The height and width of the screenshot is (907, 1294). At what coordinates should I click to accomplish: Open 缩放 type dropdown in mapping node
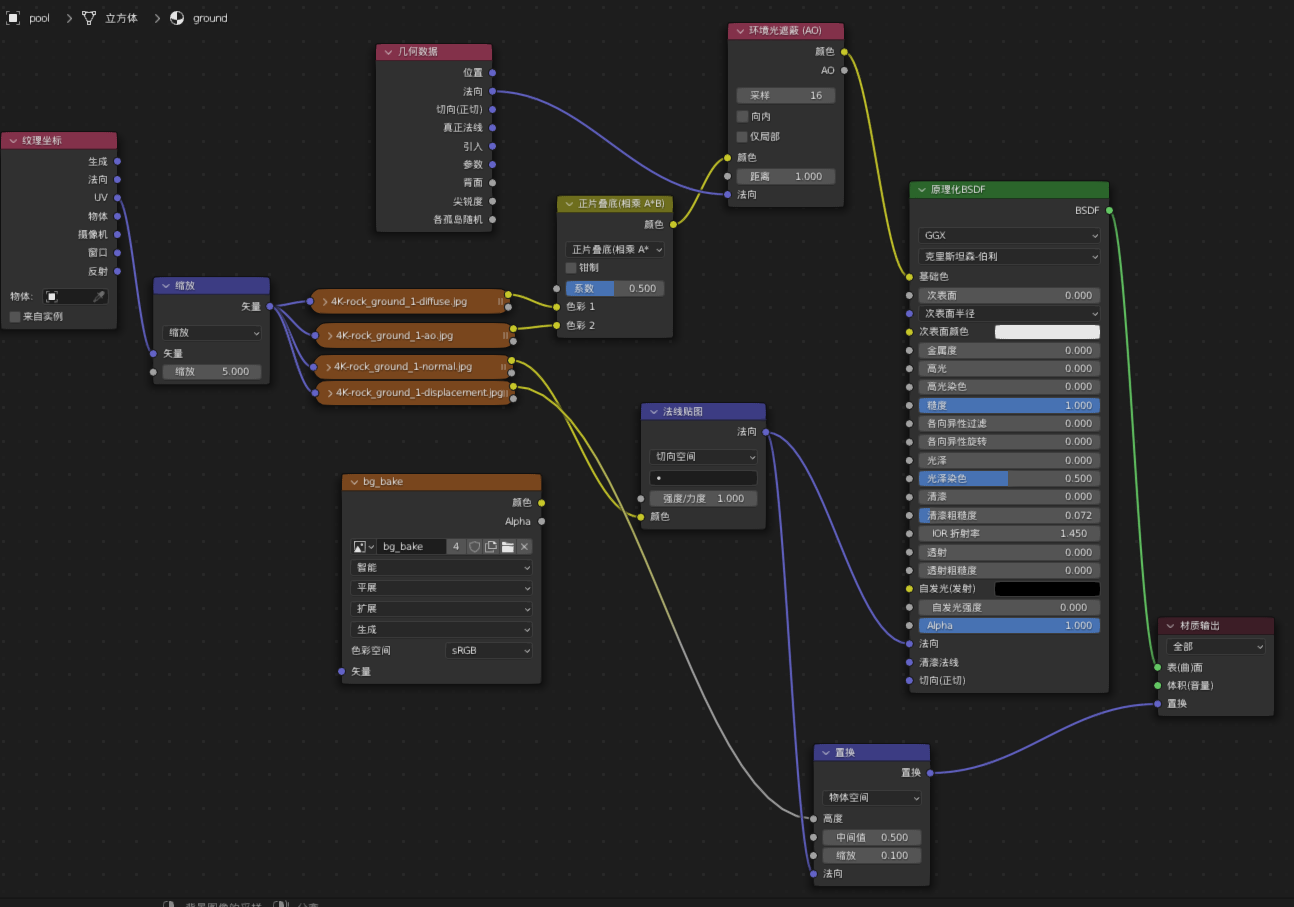(211, 333)
